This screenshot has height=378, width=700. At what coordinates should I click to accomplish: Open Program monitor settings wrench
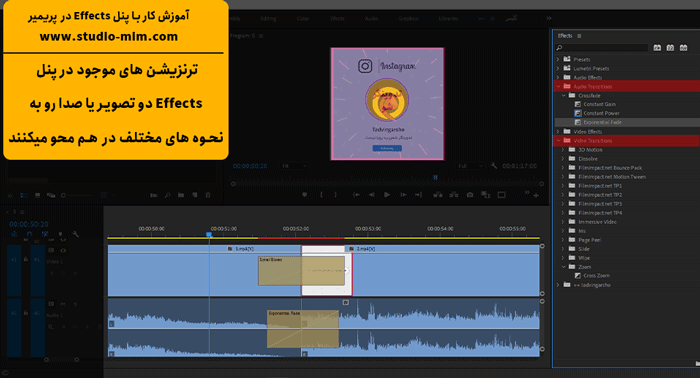point(494,166)
